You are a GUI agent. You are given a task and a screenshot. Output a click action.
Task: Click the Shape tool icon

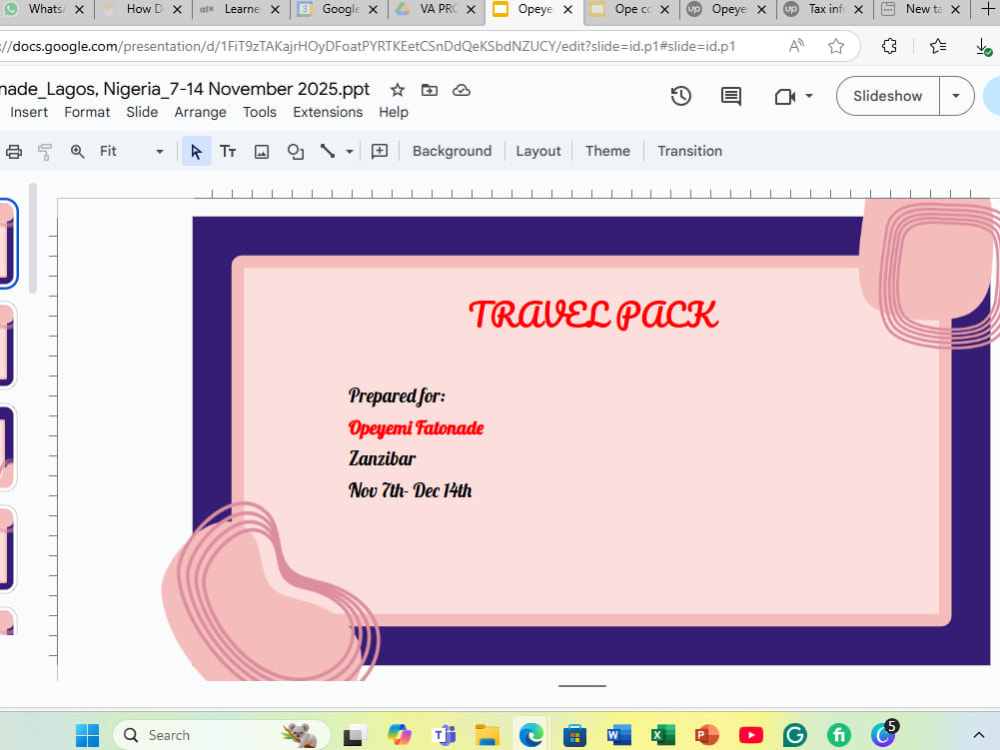point(295,152)
